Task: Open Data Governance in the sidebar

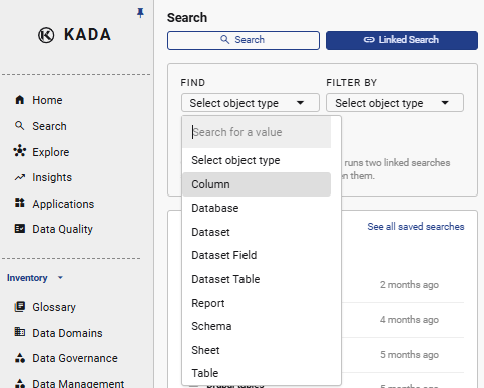Action: (75, 358)
